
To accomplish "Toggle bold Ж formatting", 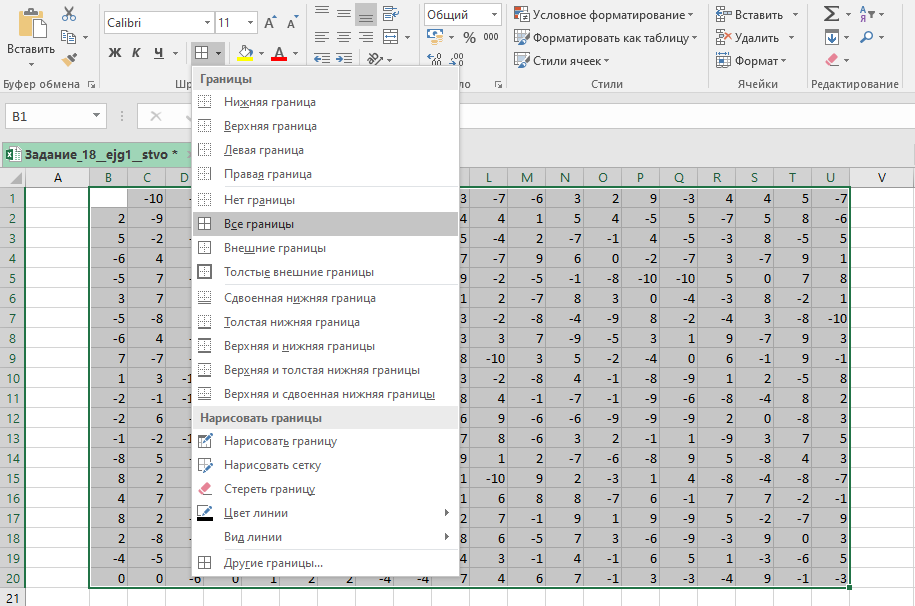I will (114, 52).
